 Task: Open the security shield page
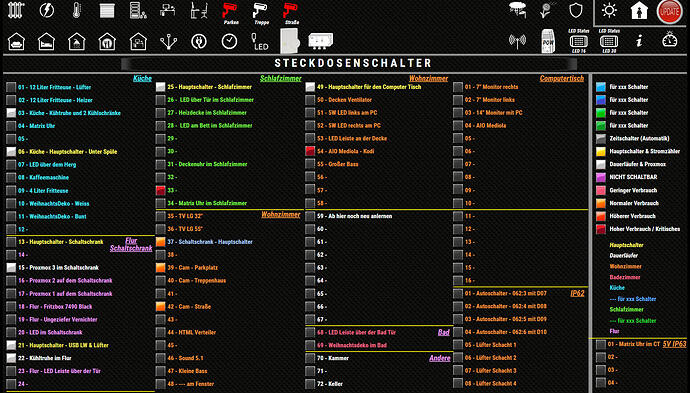coord(576,10)
